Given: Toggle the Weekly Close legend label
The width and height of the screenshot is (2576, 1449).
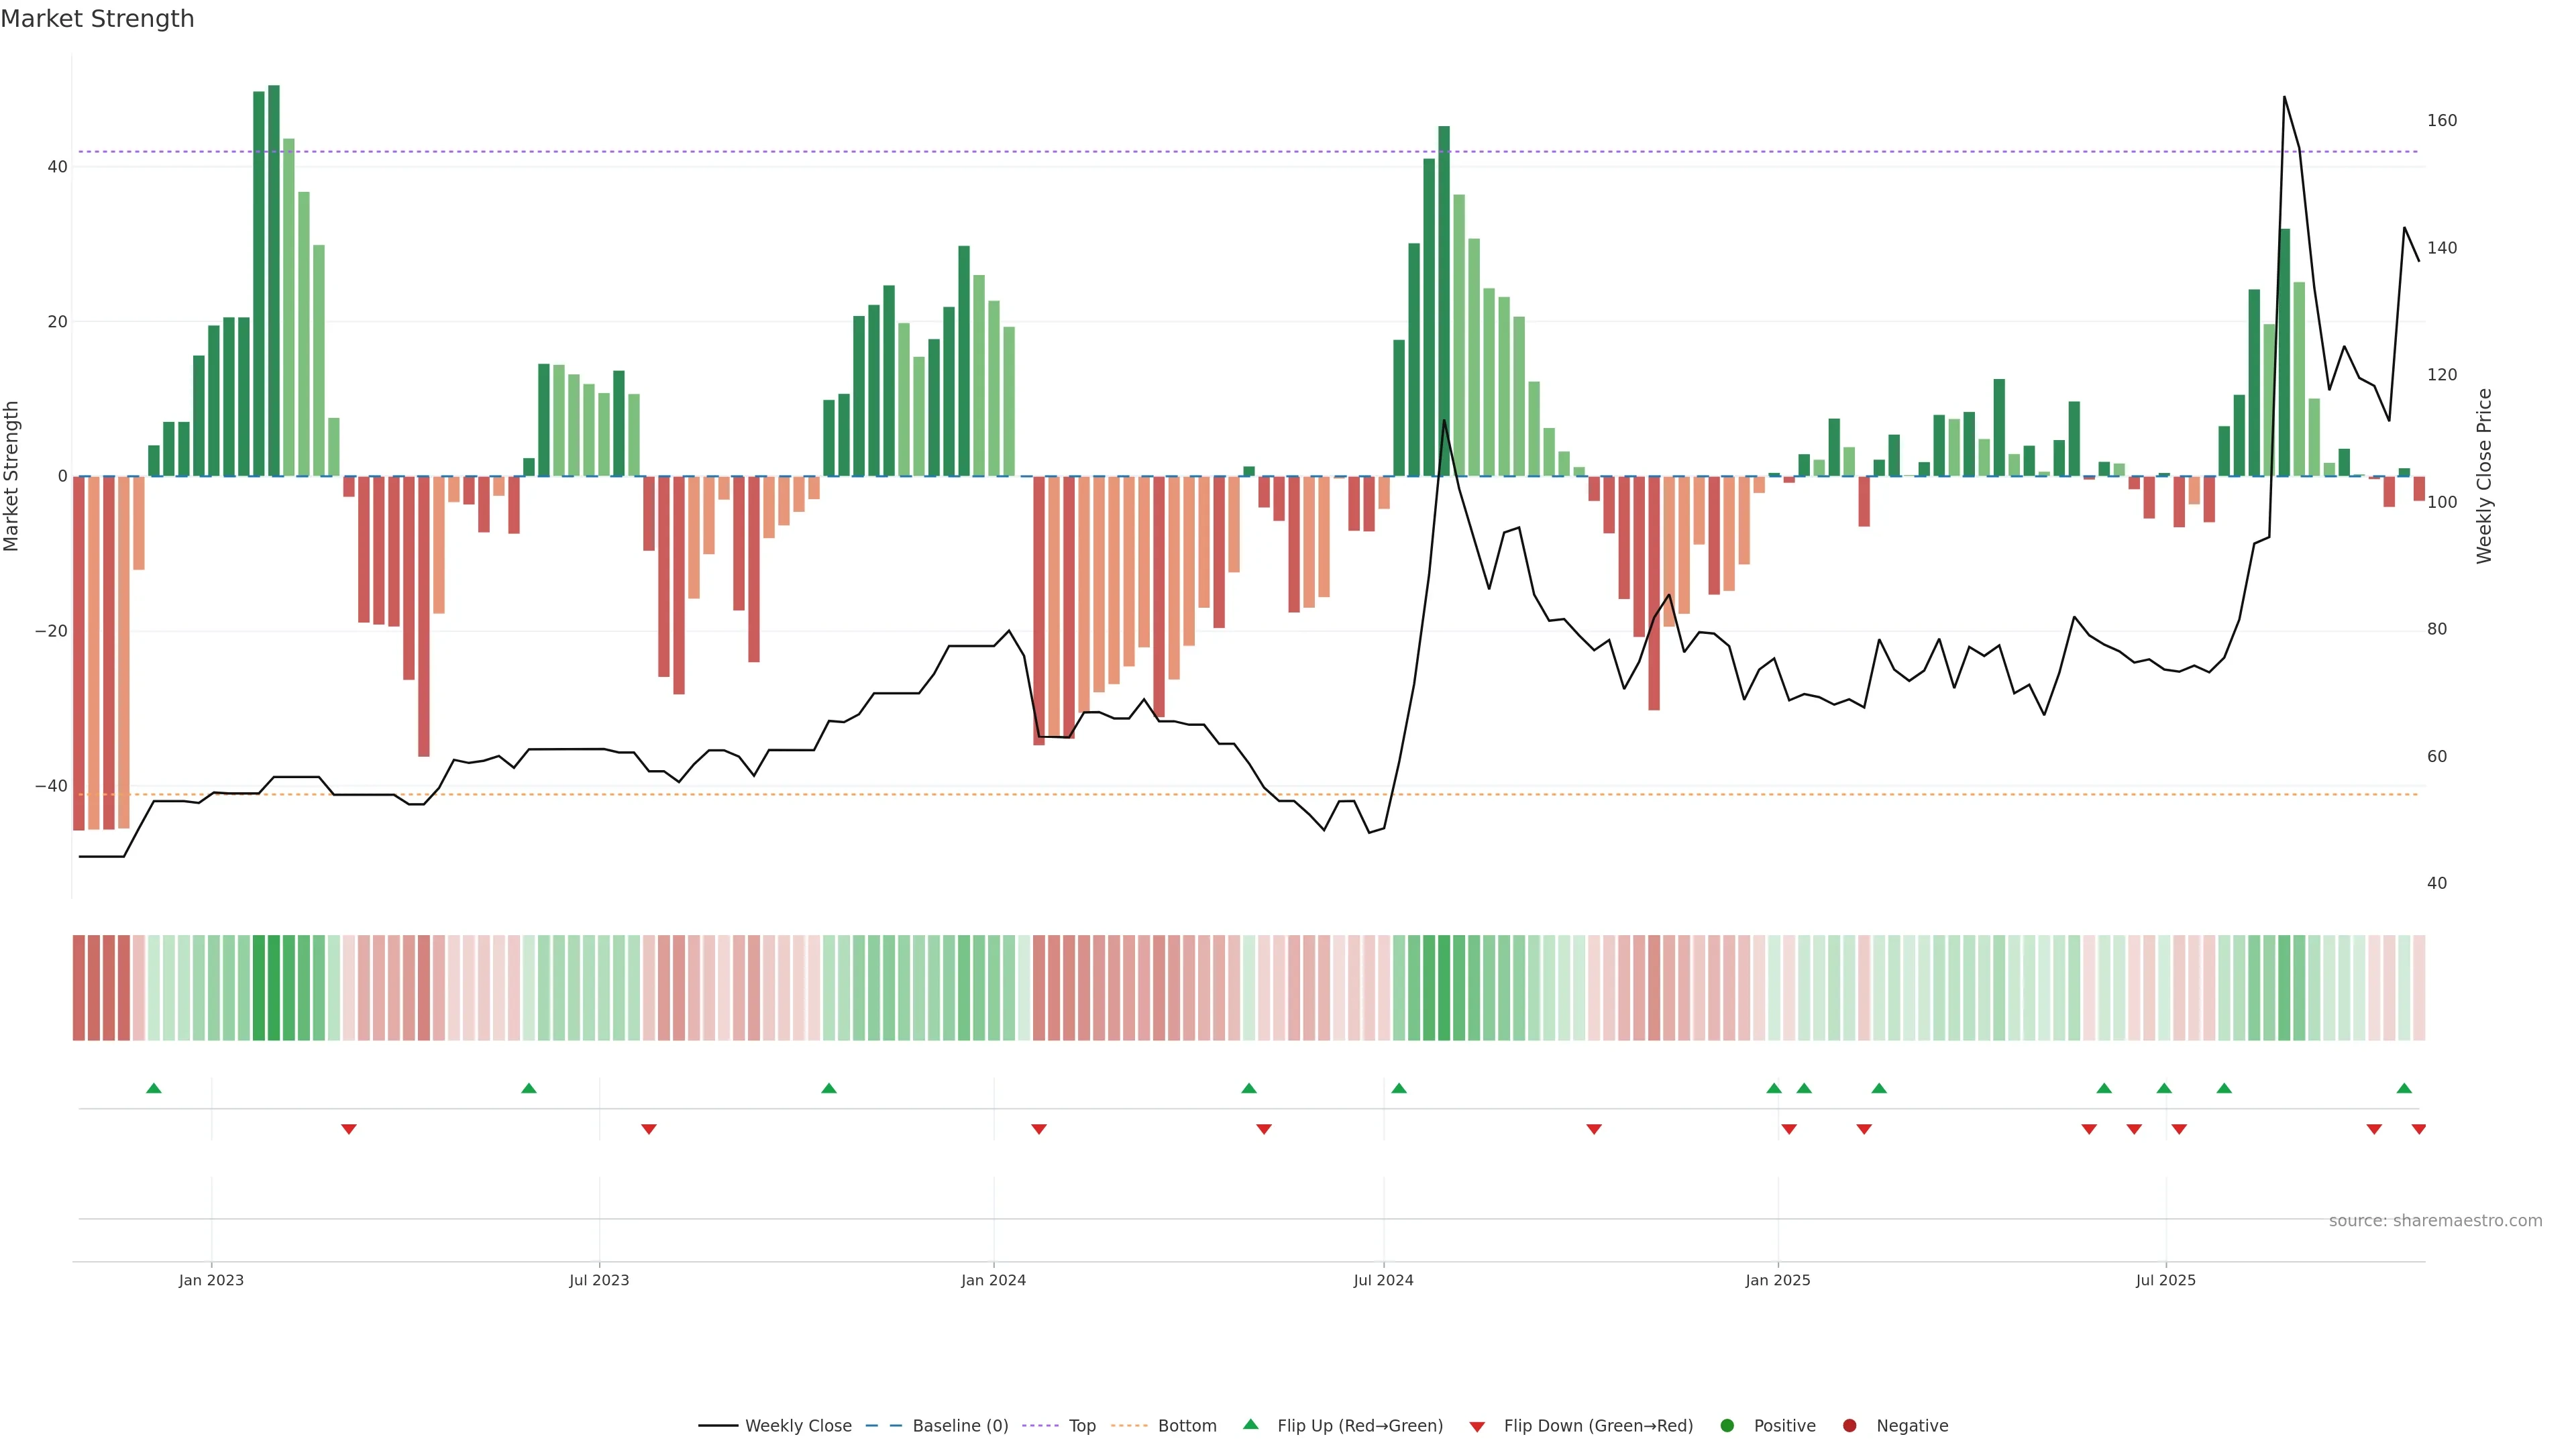Looking at the screenshot, I should 798,1426.
